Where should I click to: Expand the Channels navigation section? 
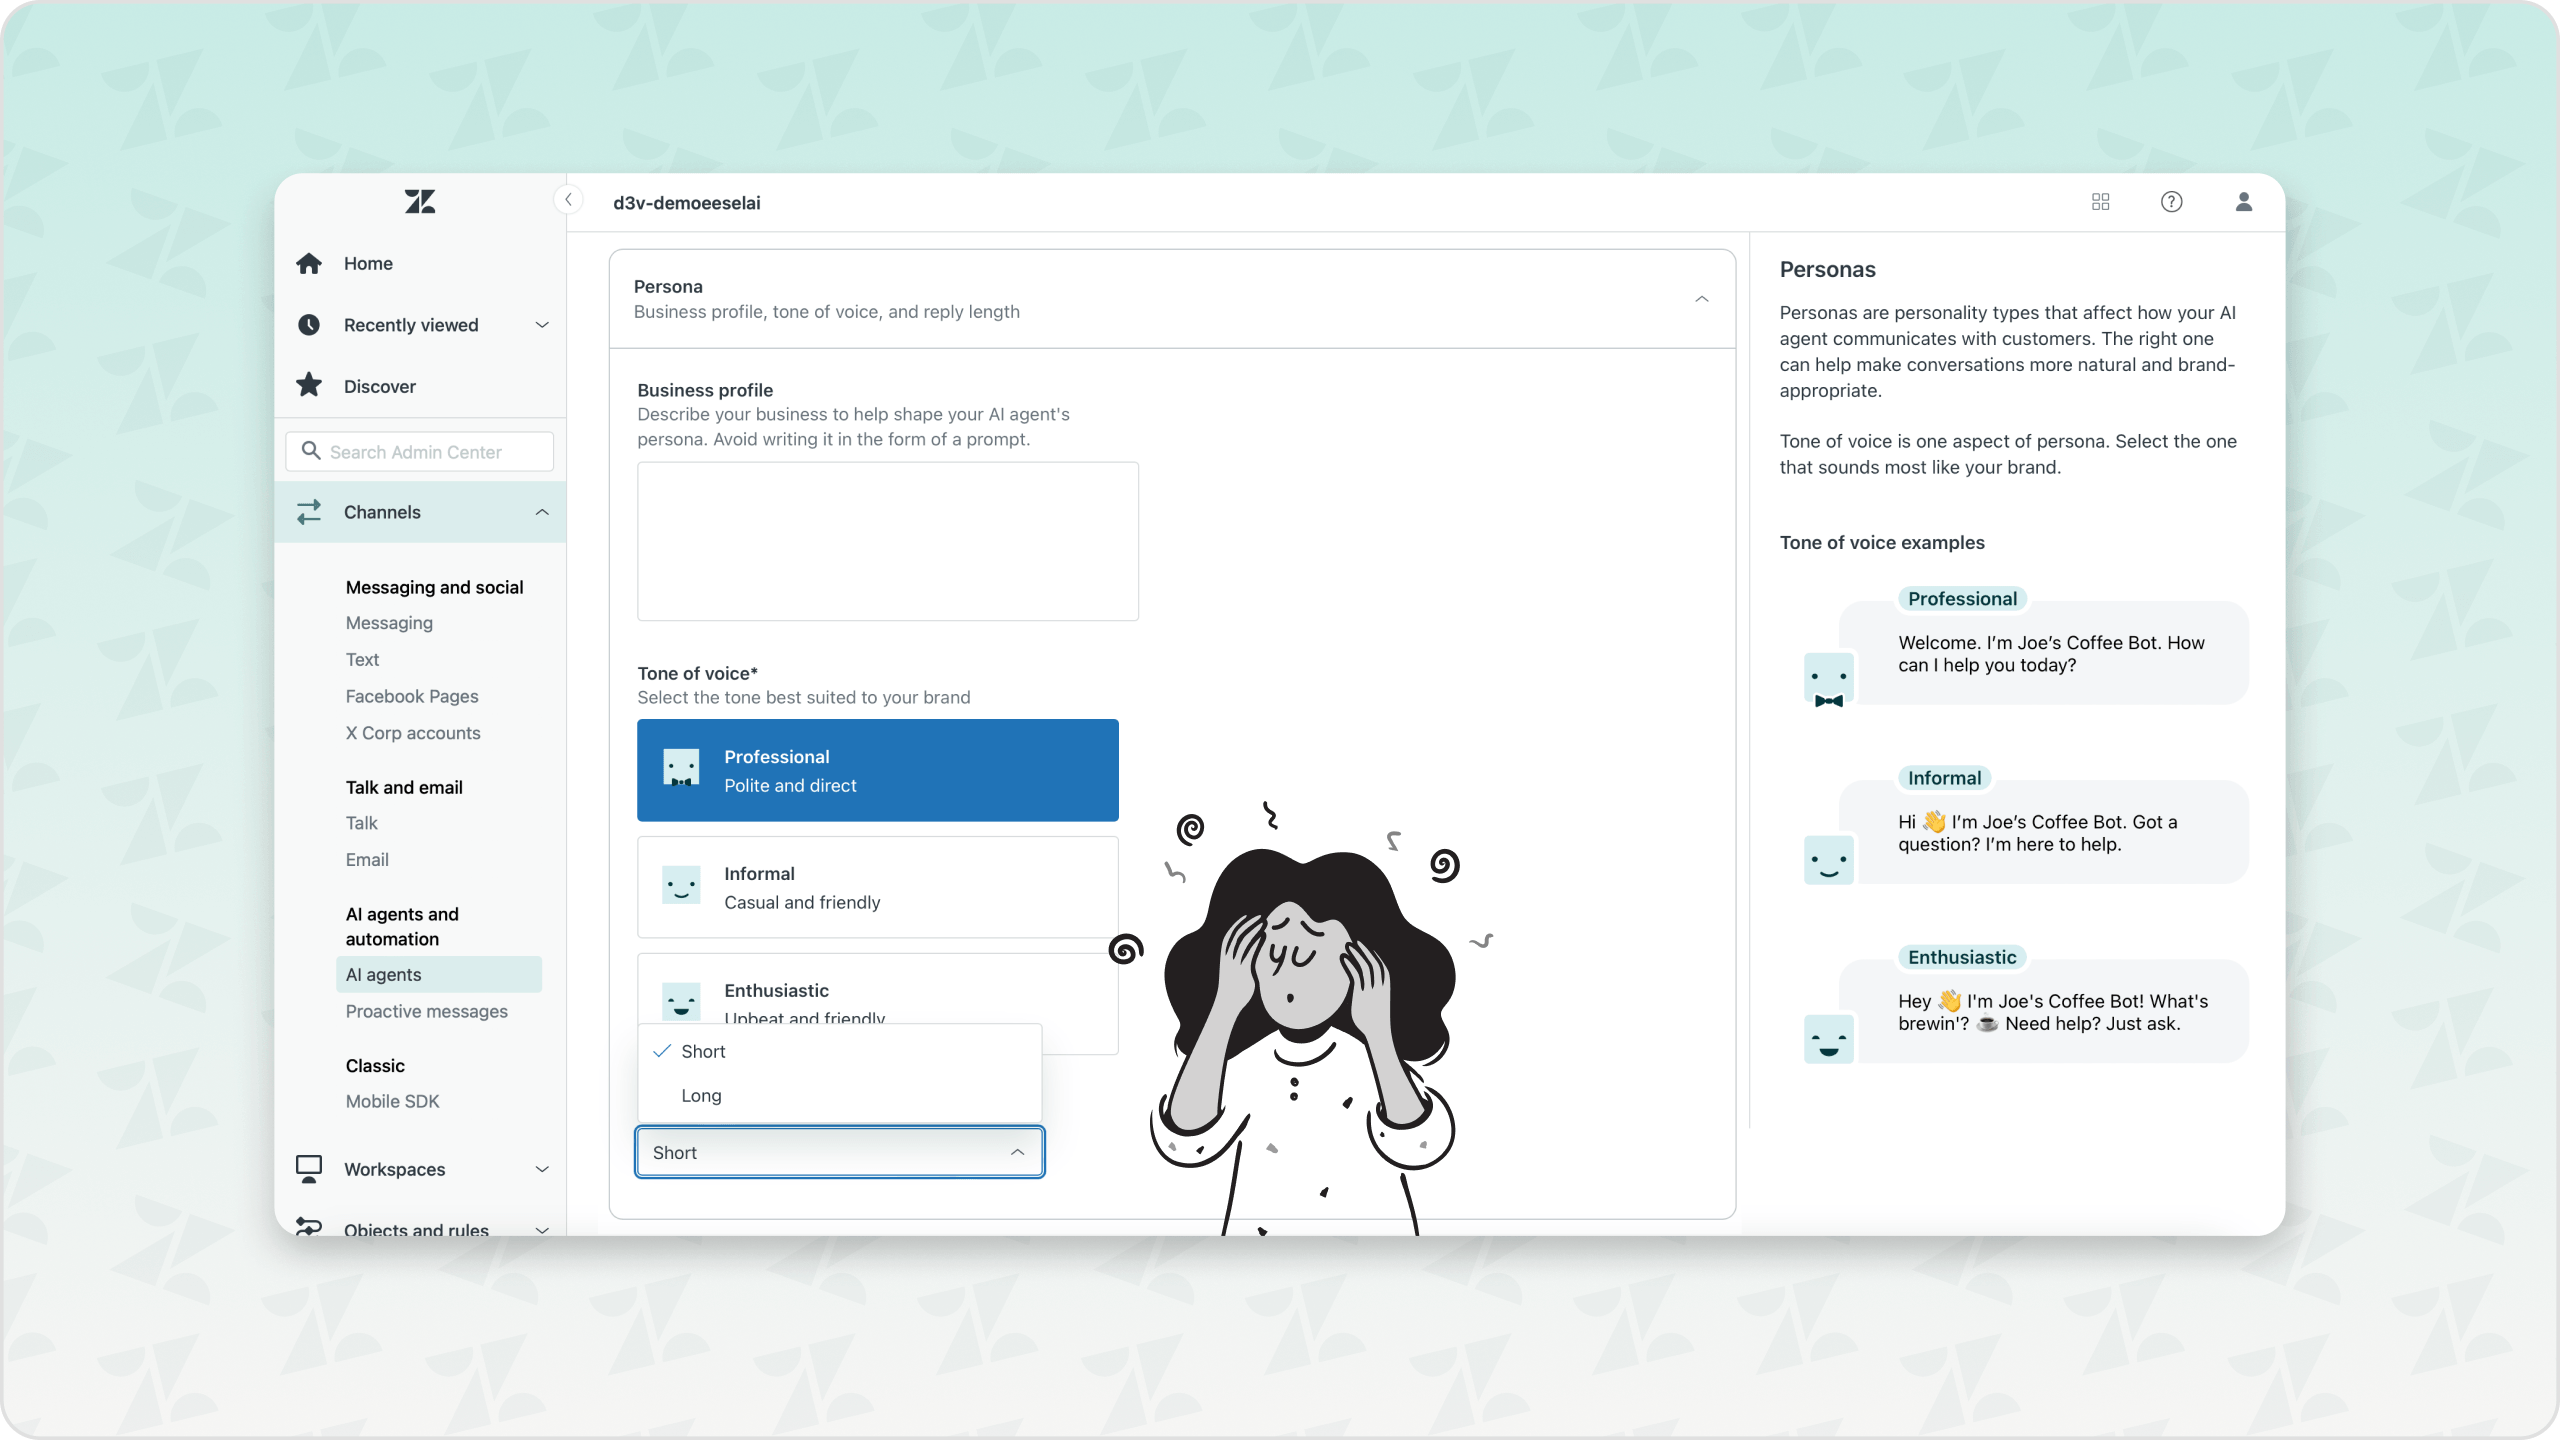pos(542,510)
